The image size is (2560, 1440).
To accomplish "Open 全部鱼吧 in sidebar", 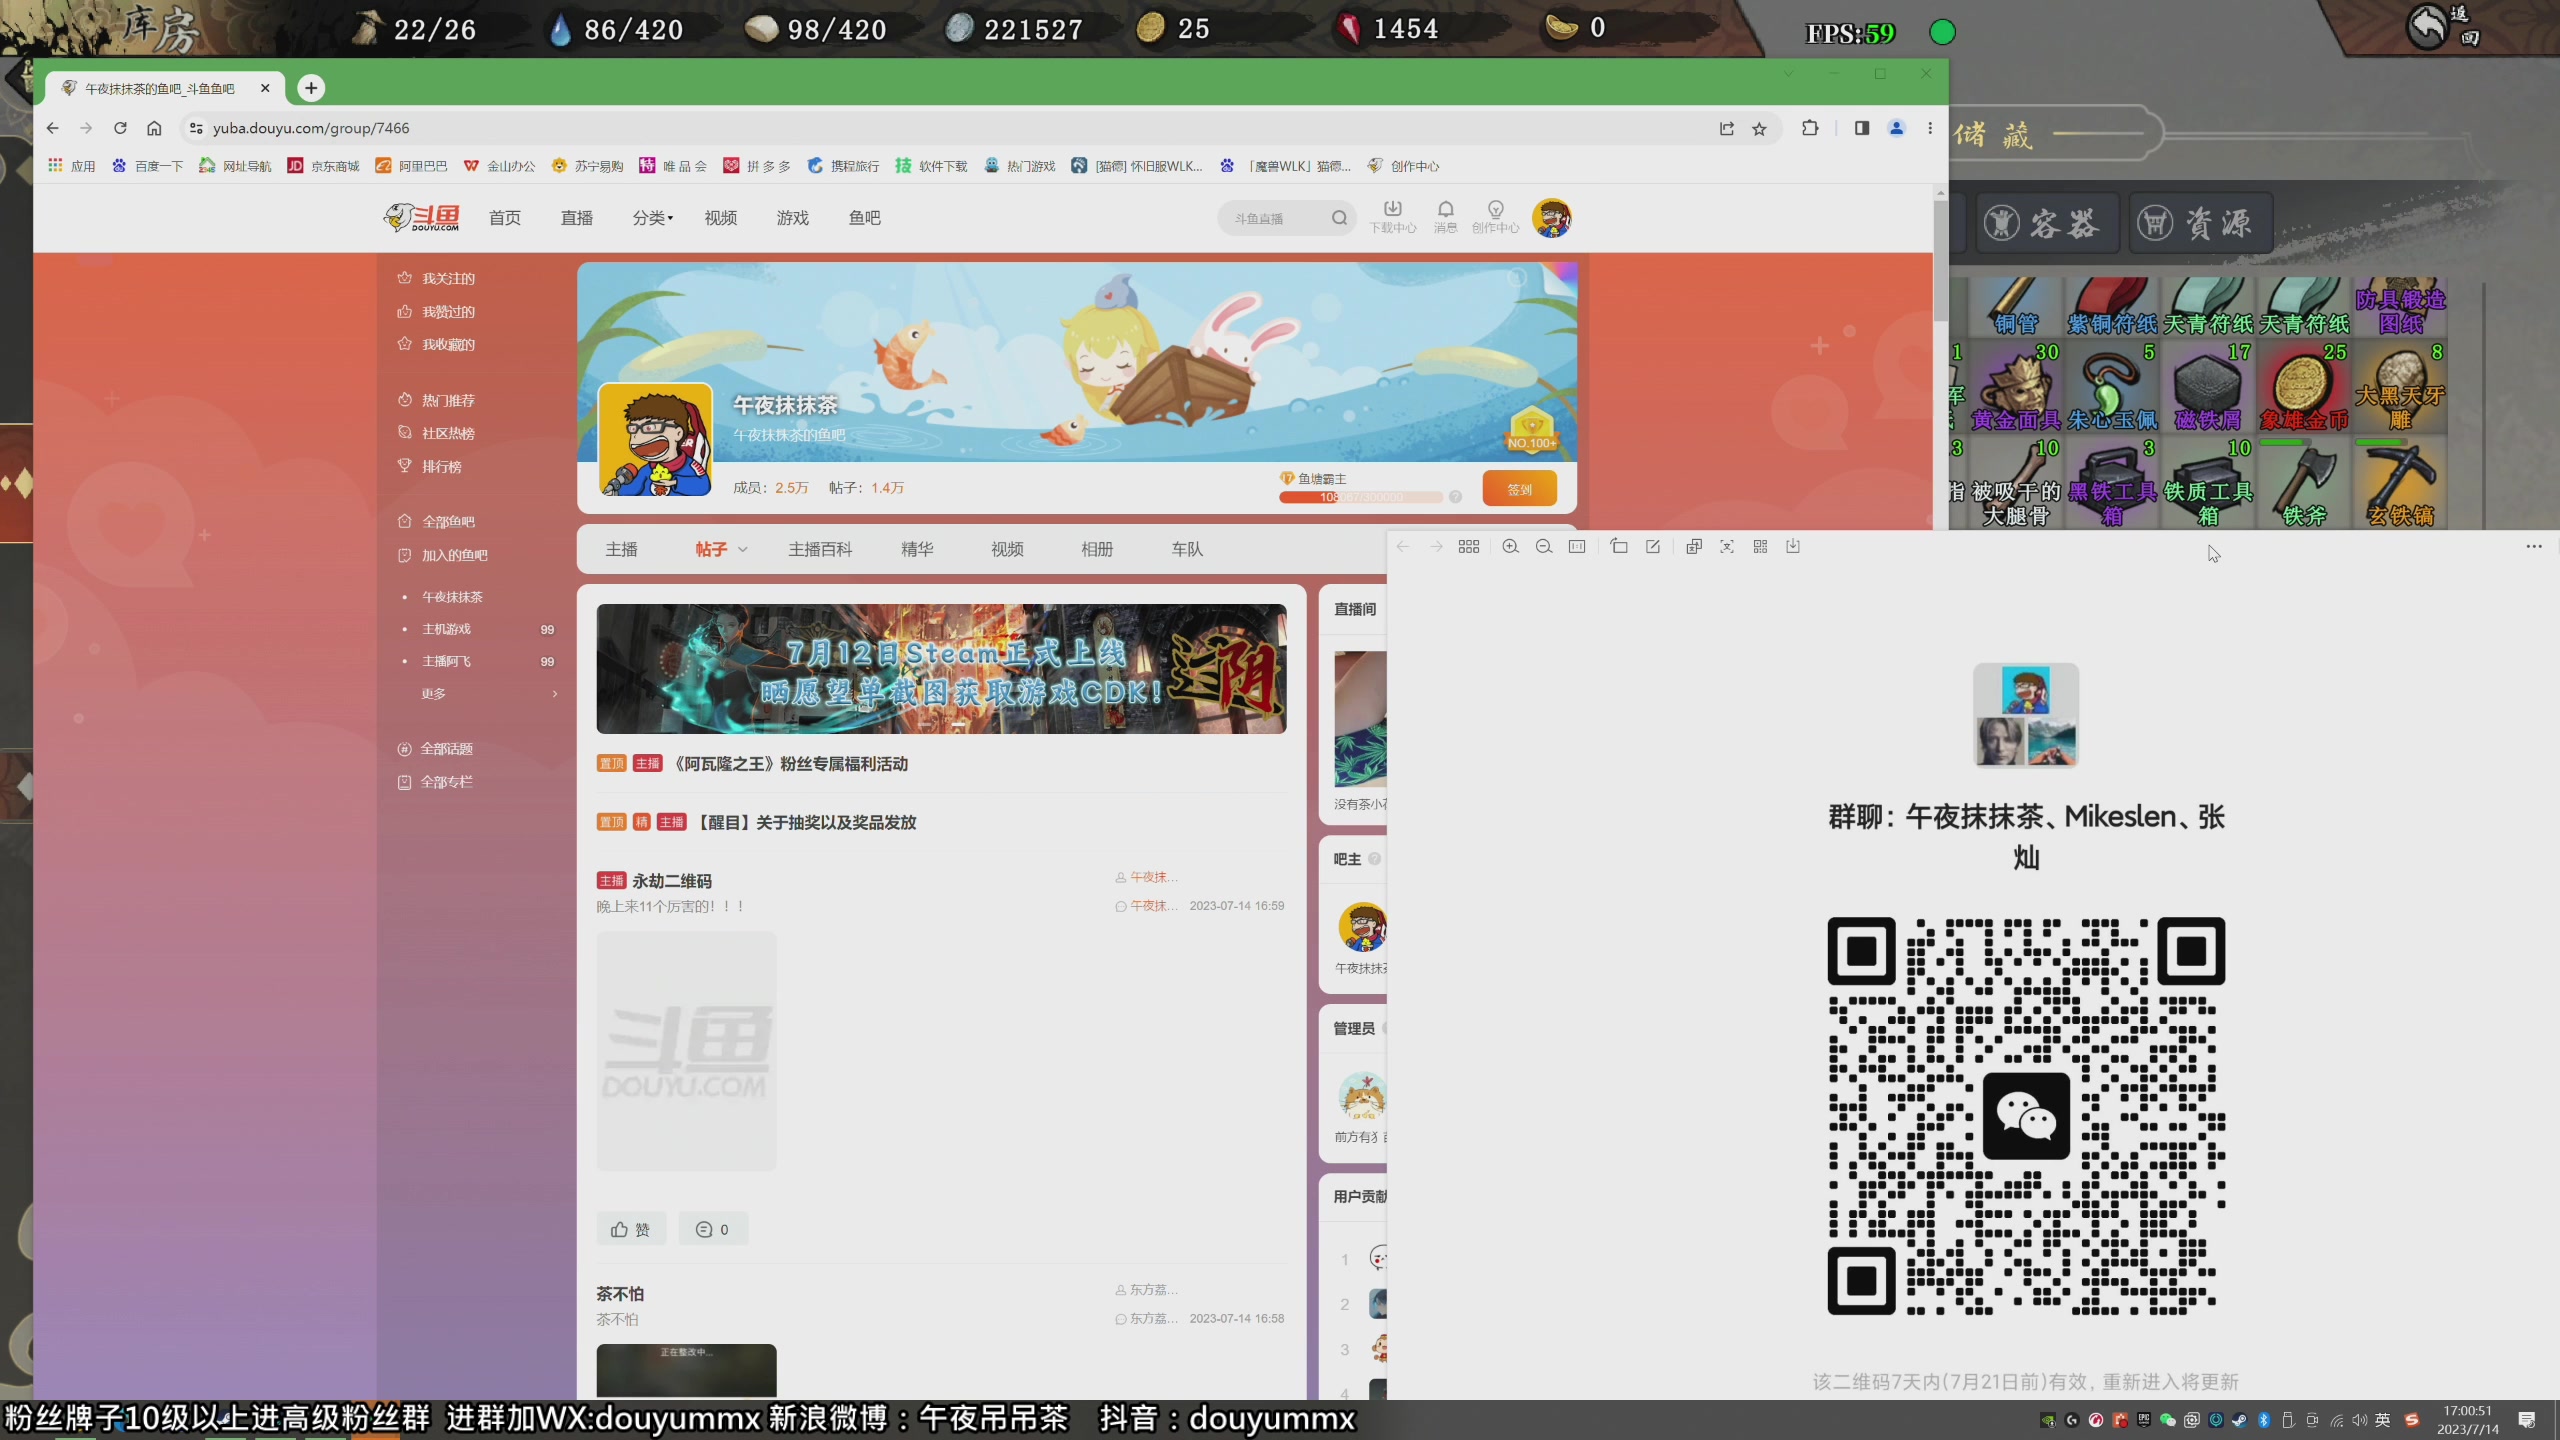I will point(448,522).
